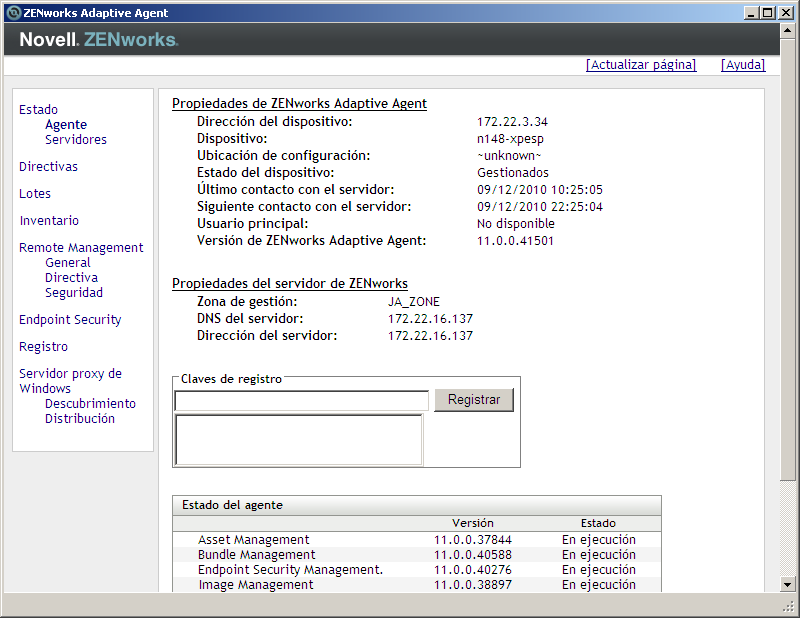800x618 pixels.
Task: Open Servidor proxy de Windows link
Action: pyautogui.click(x=70, y=381)
